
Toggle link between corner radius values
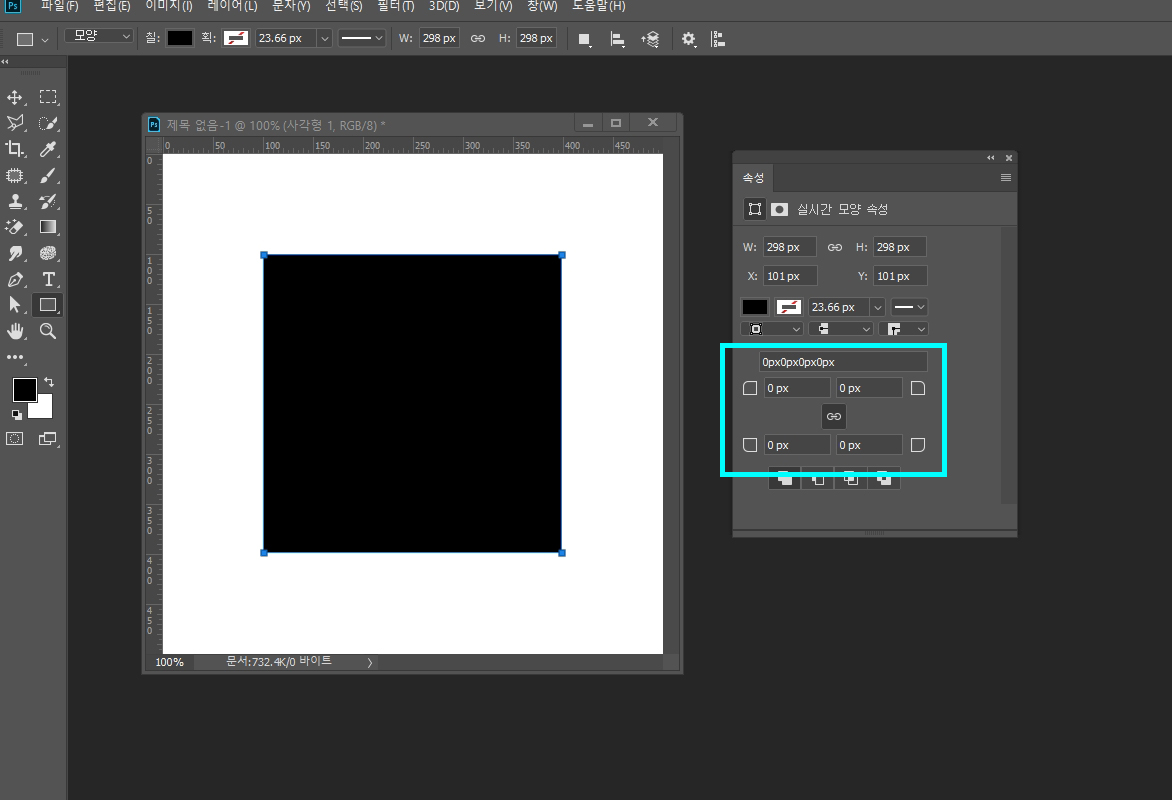pos(833,416)
